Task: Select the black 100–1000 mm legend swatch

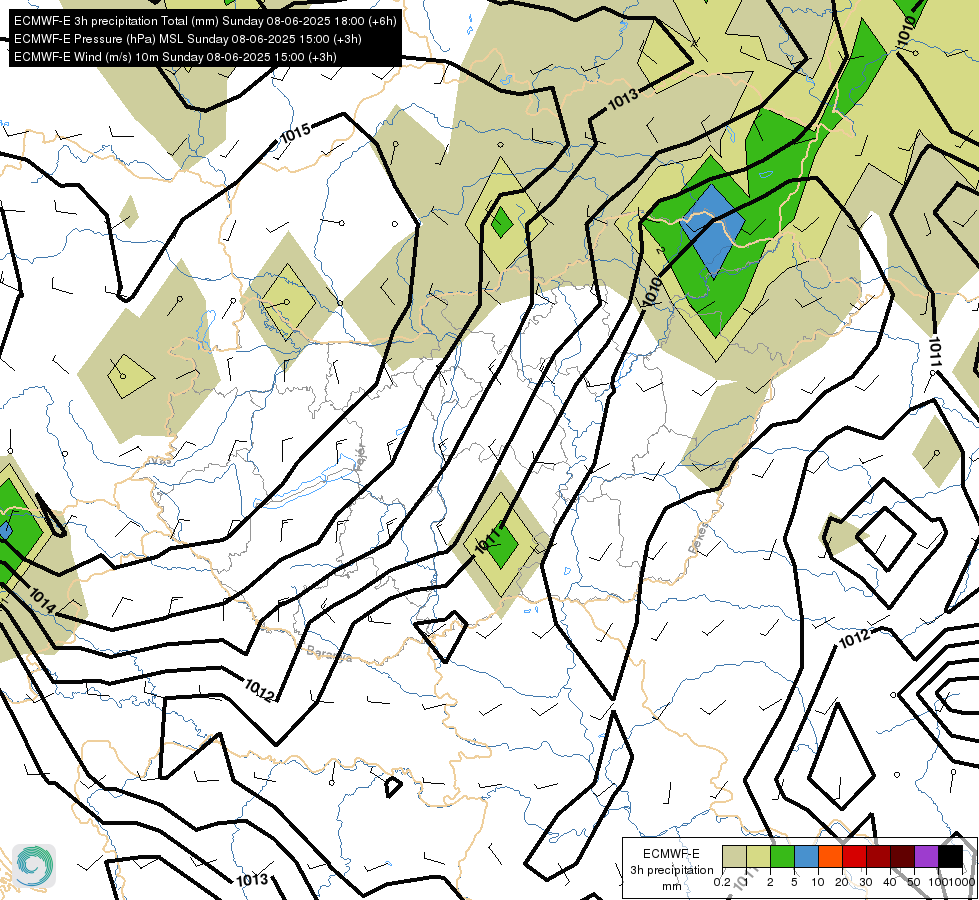Action: [950, 856]
